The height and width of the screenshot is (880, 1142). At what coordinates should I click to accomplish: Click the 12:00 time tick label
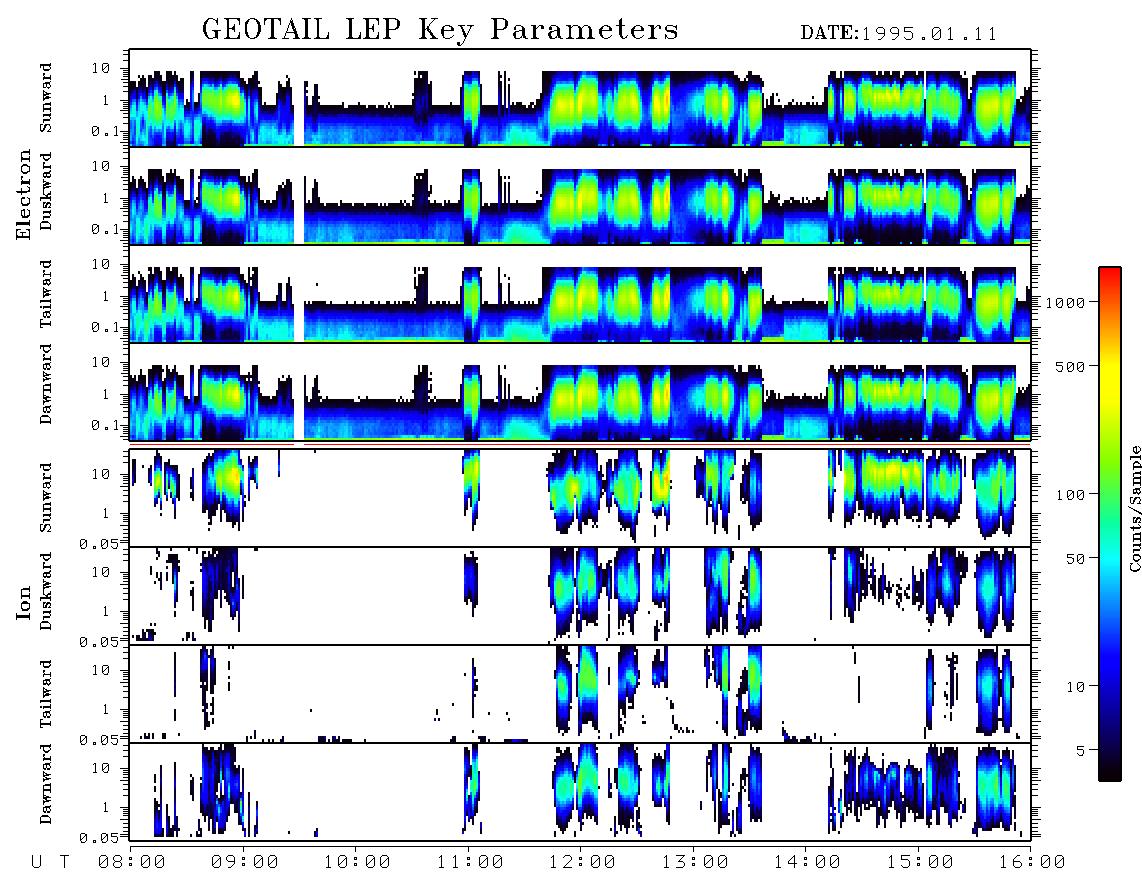(582, 862)
